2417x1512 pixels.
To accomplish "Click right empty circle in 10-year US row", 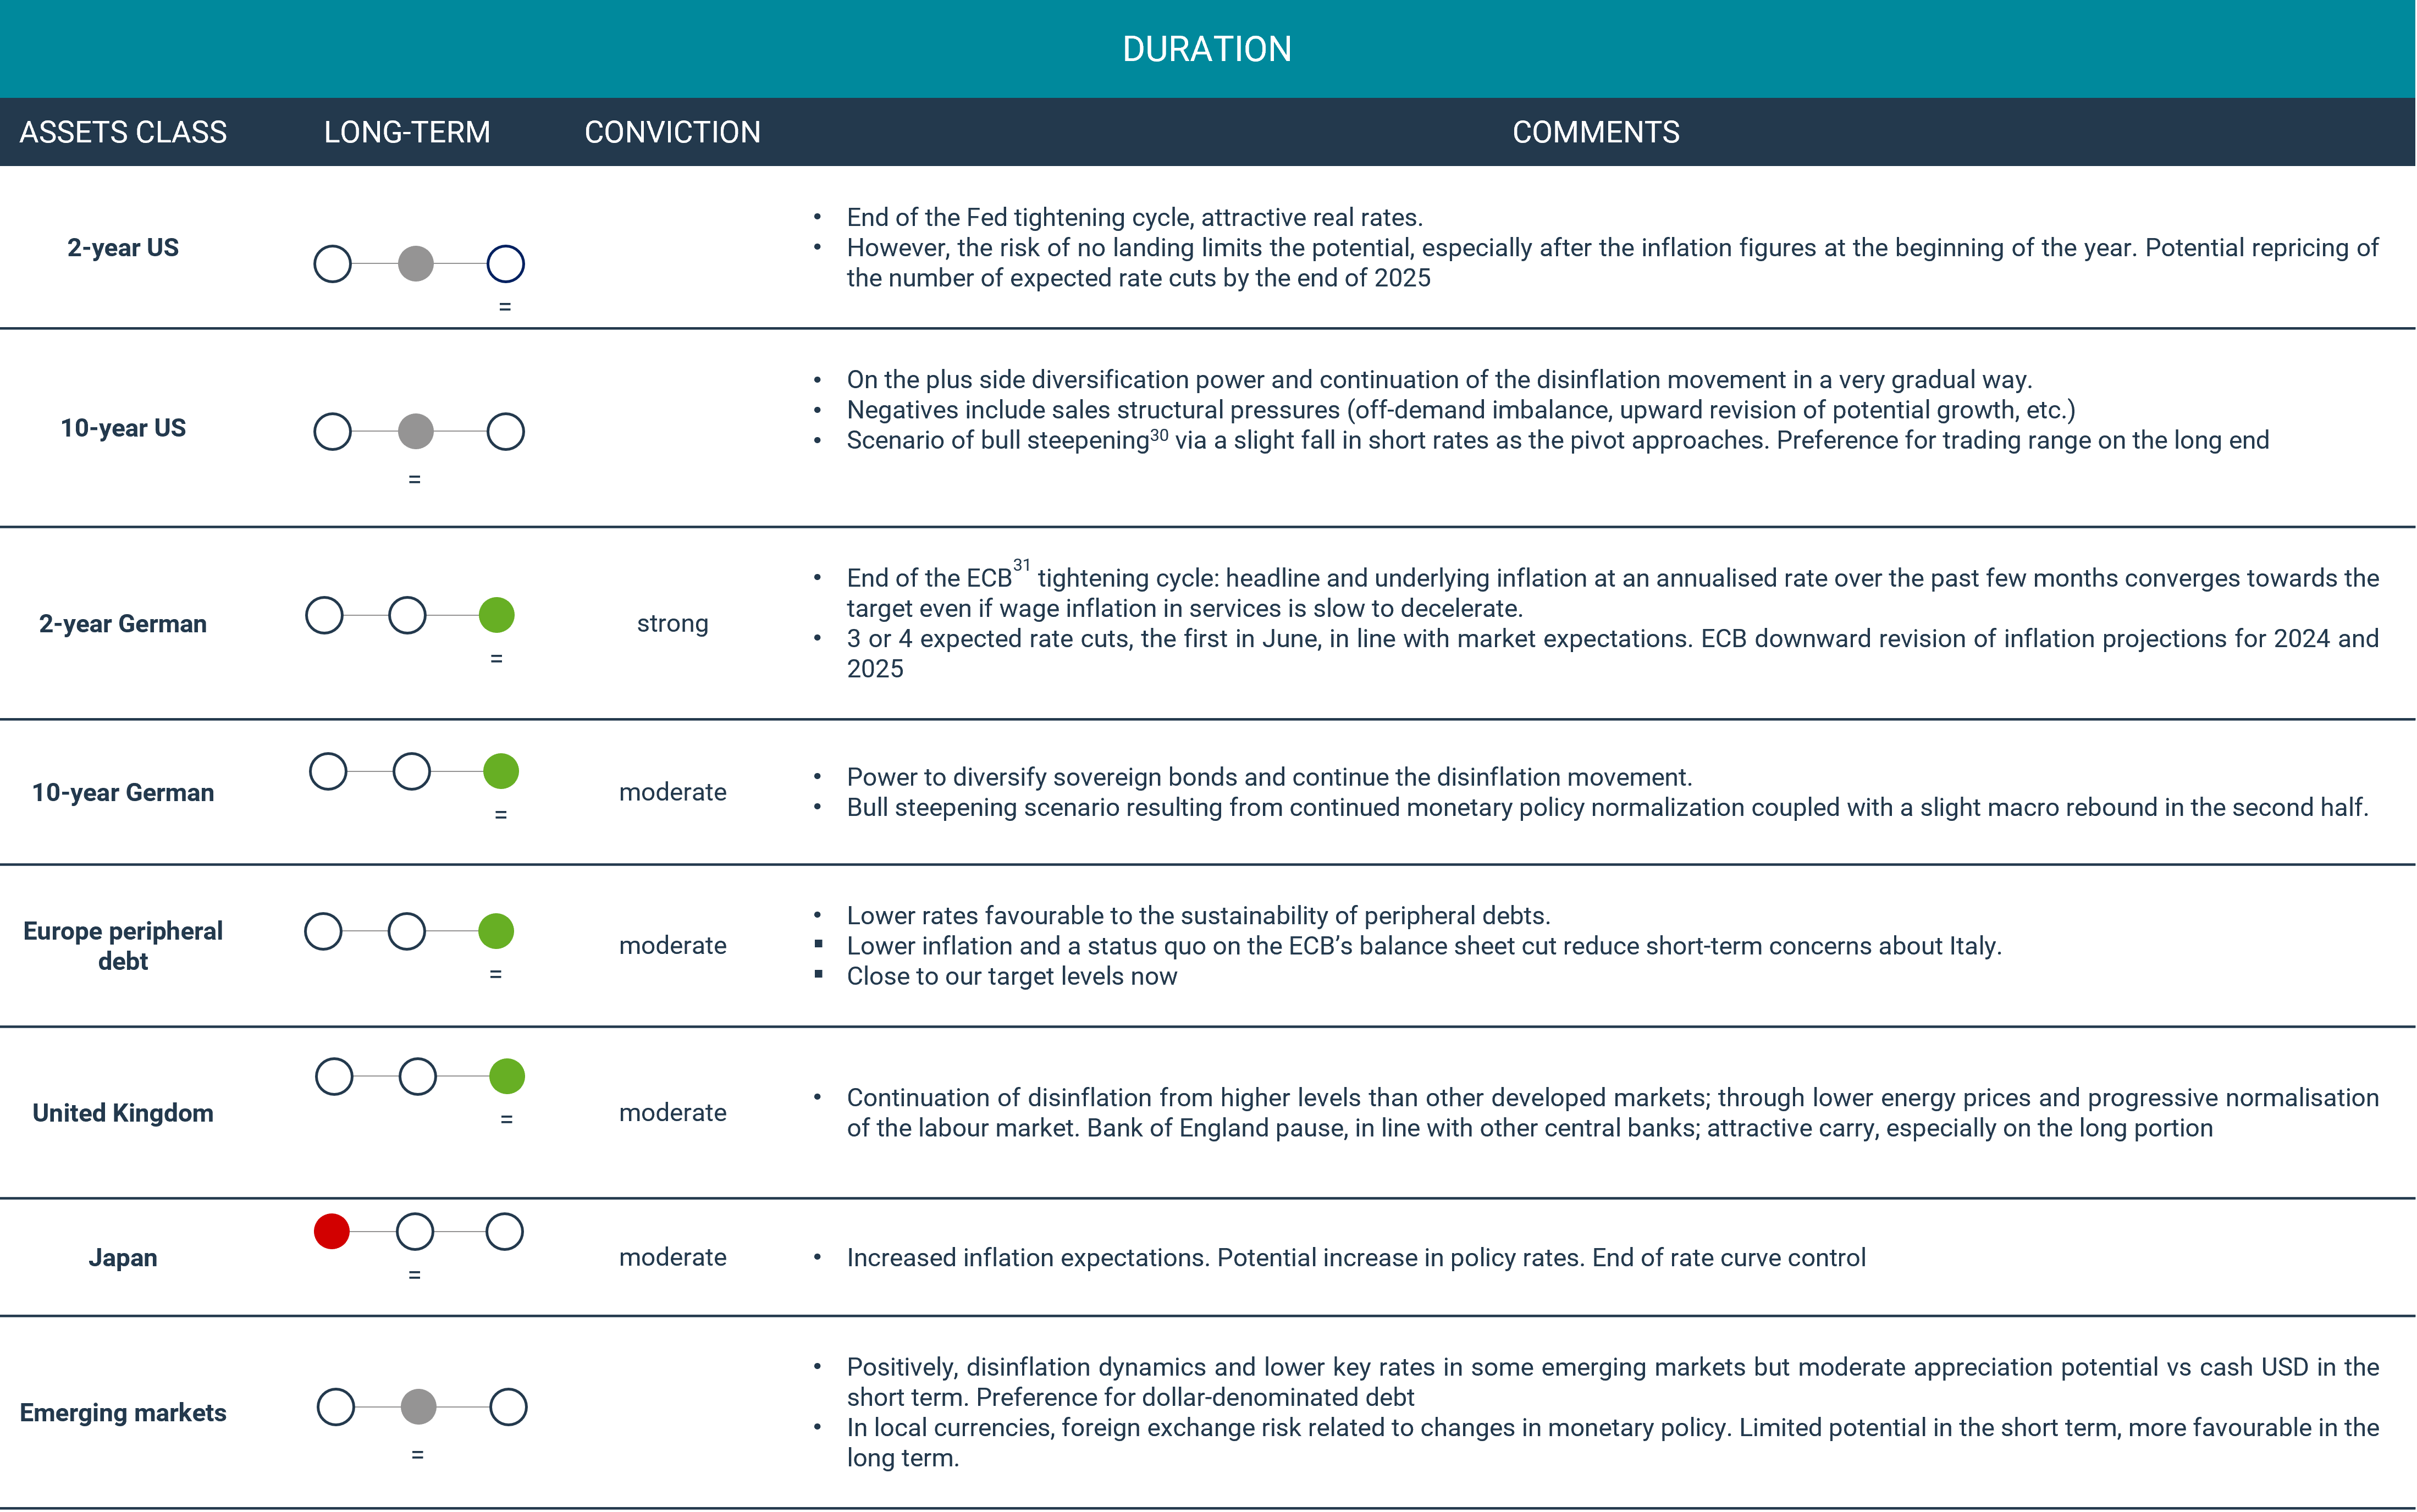I will pyautogui.click(x=505, y=432).
